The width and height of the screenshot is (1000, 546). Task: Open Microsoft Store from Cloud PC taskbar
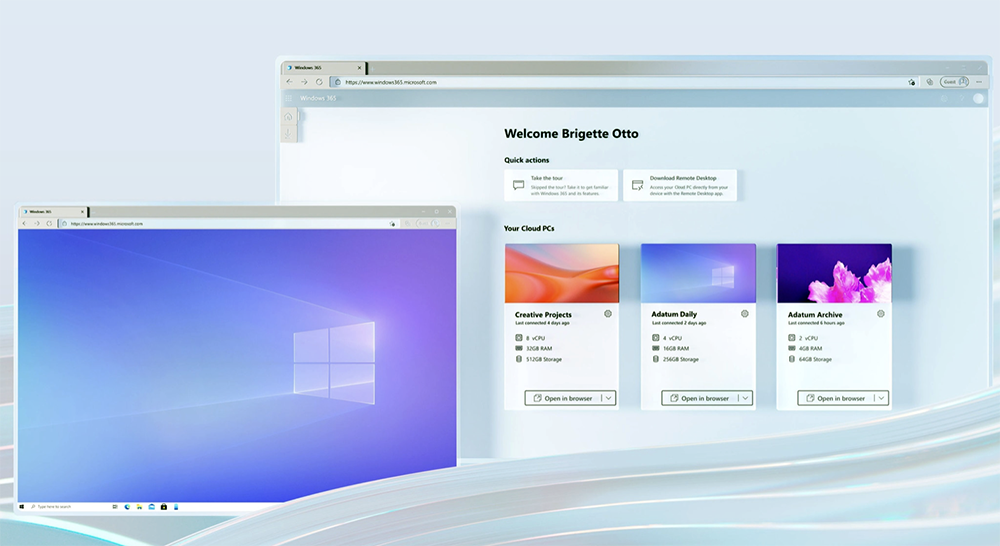point(164,506)
